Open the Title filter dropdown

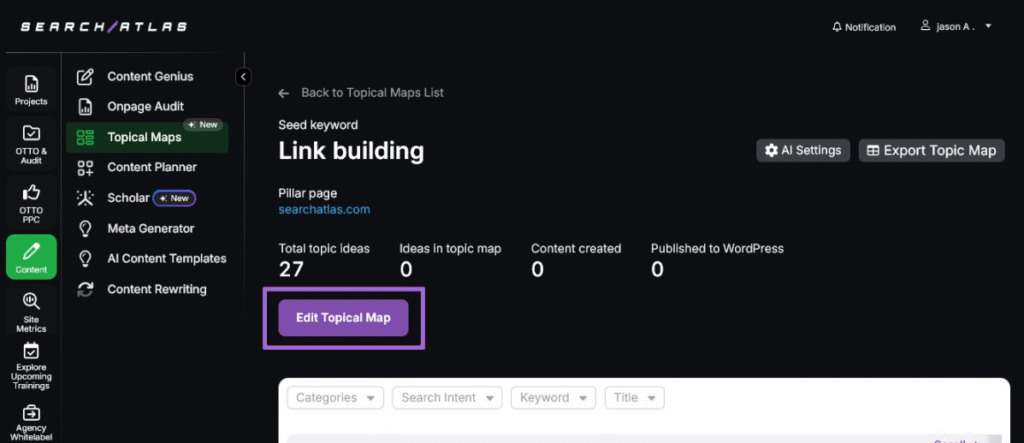(635, 398)
